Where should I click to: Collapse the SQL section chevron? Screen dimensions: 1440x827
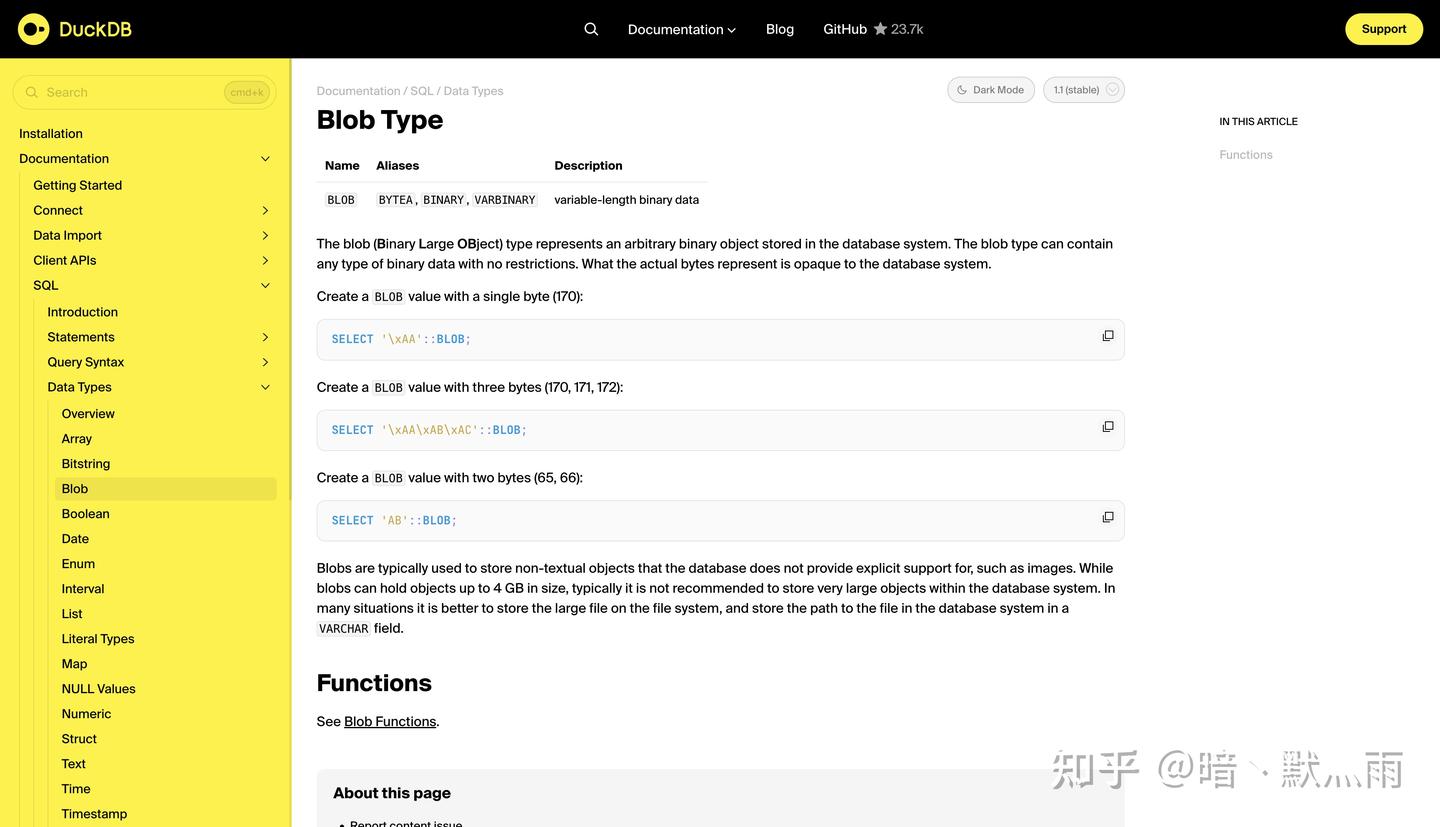click(265, 285)
